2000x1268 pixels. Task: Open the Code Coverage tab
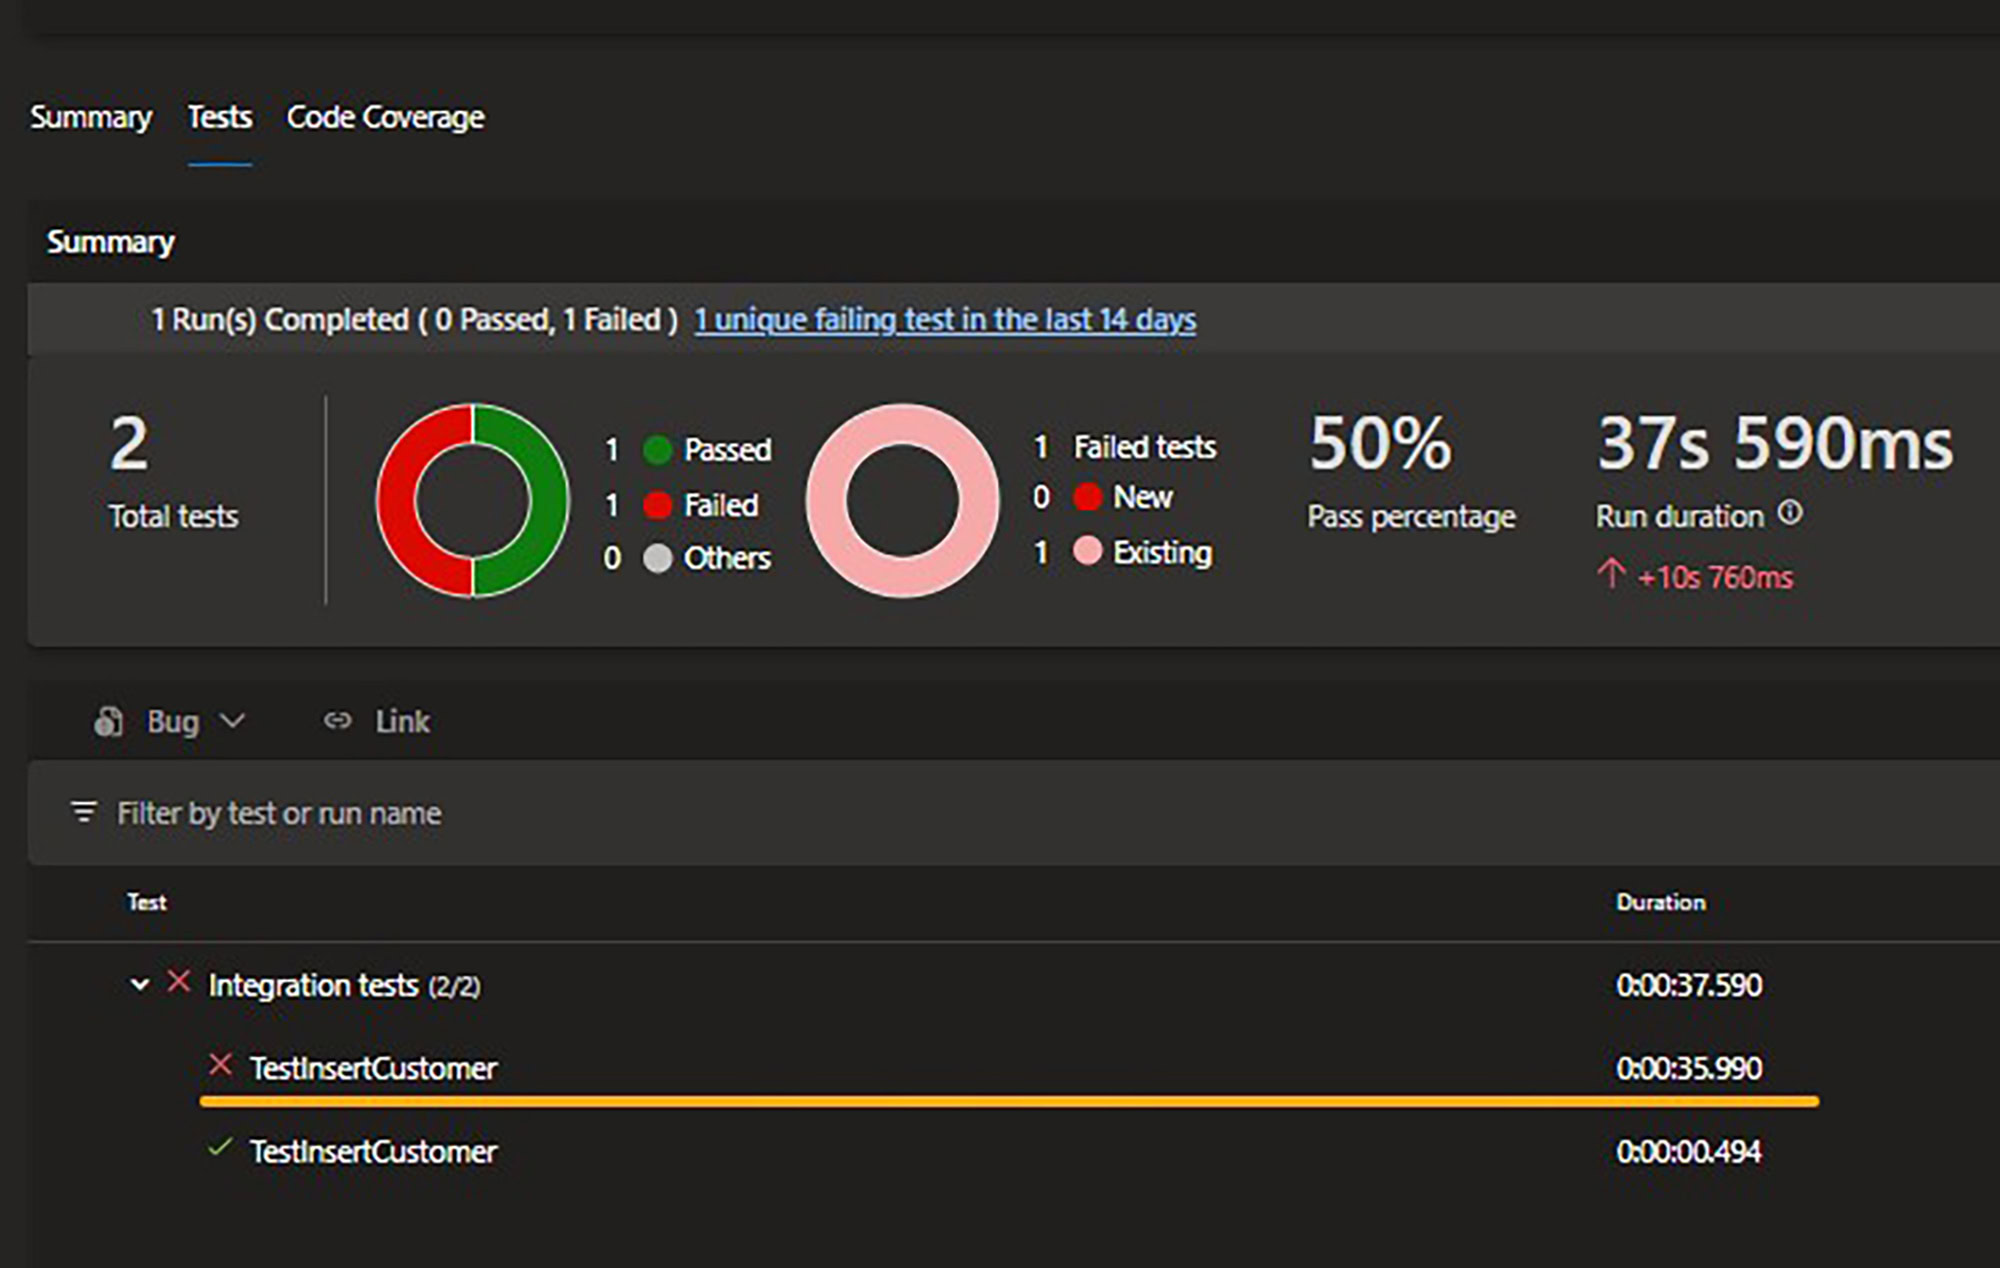[x=385, y=118]
